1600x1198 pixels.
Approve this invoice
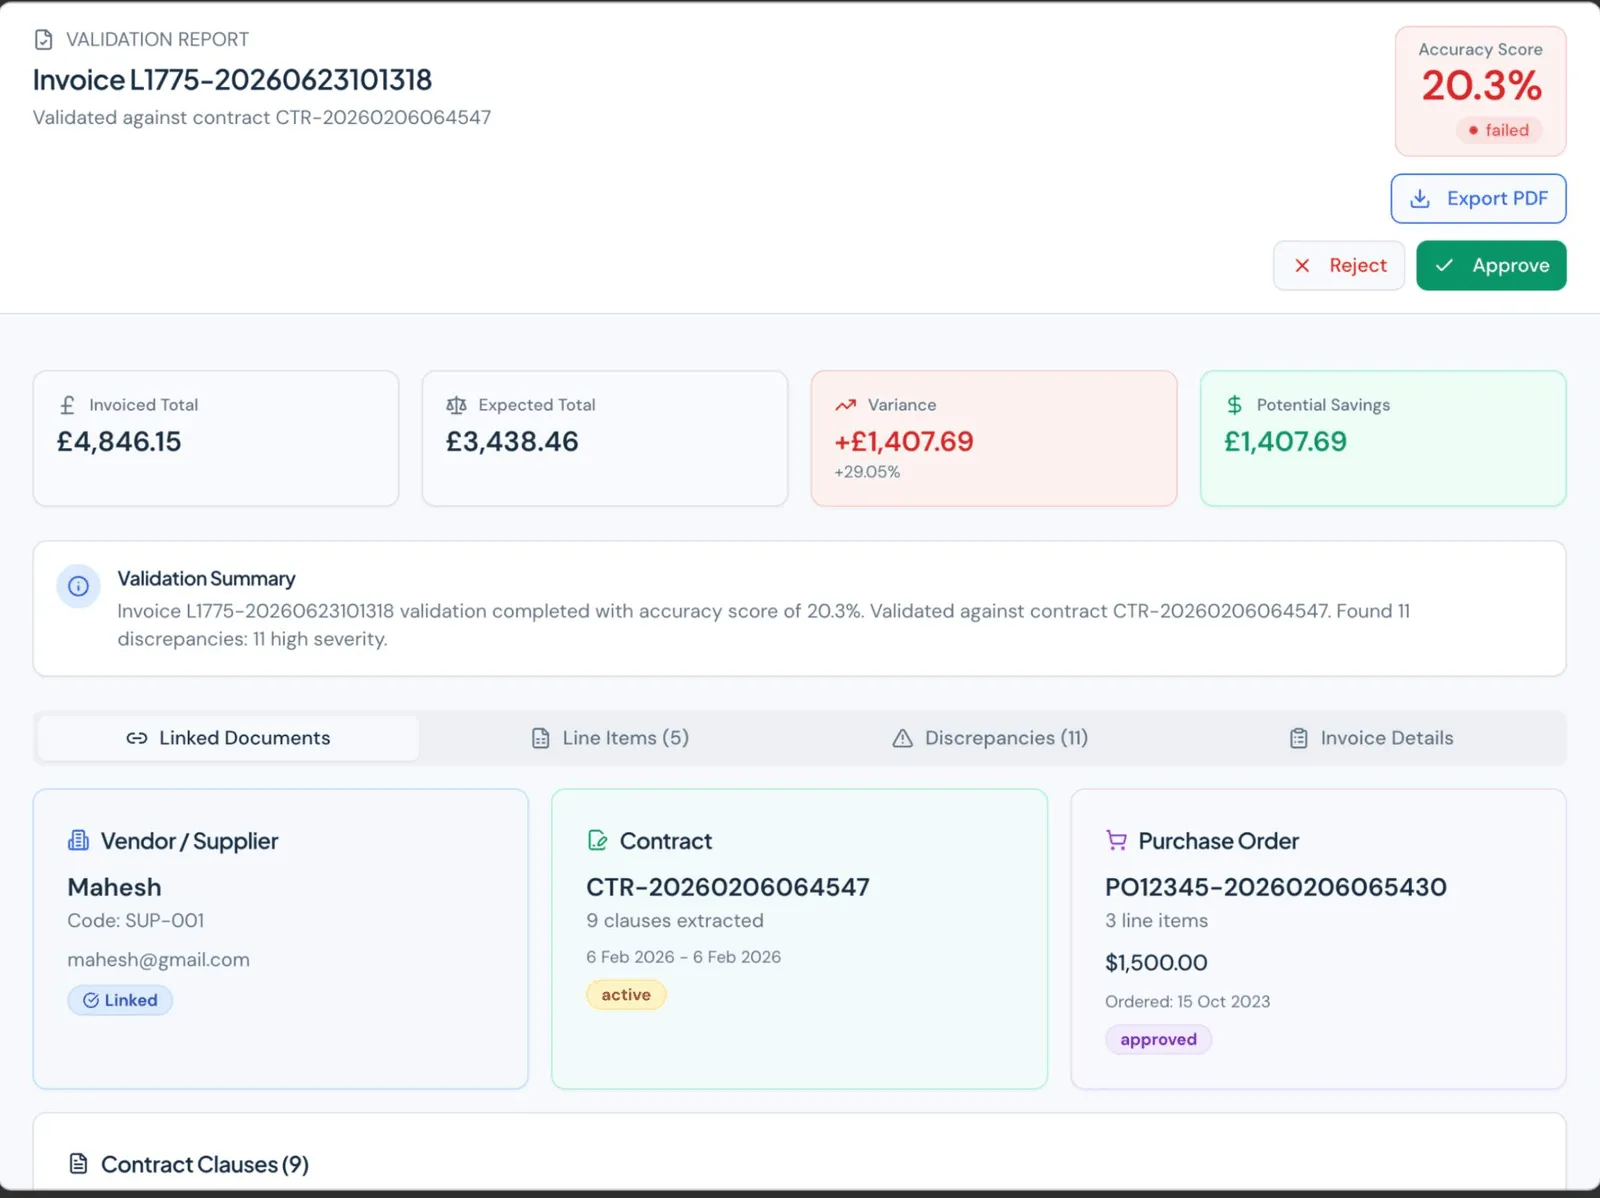(1491, 265)
